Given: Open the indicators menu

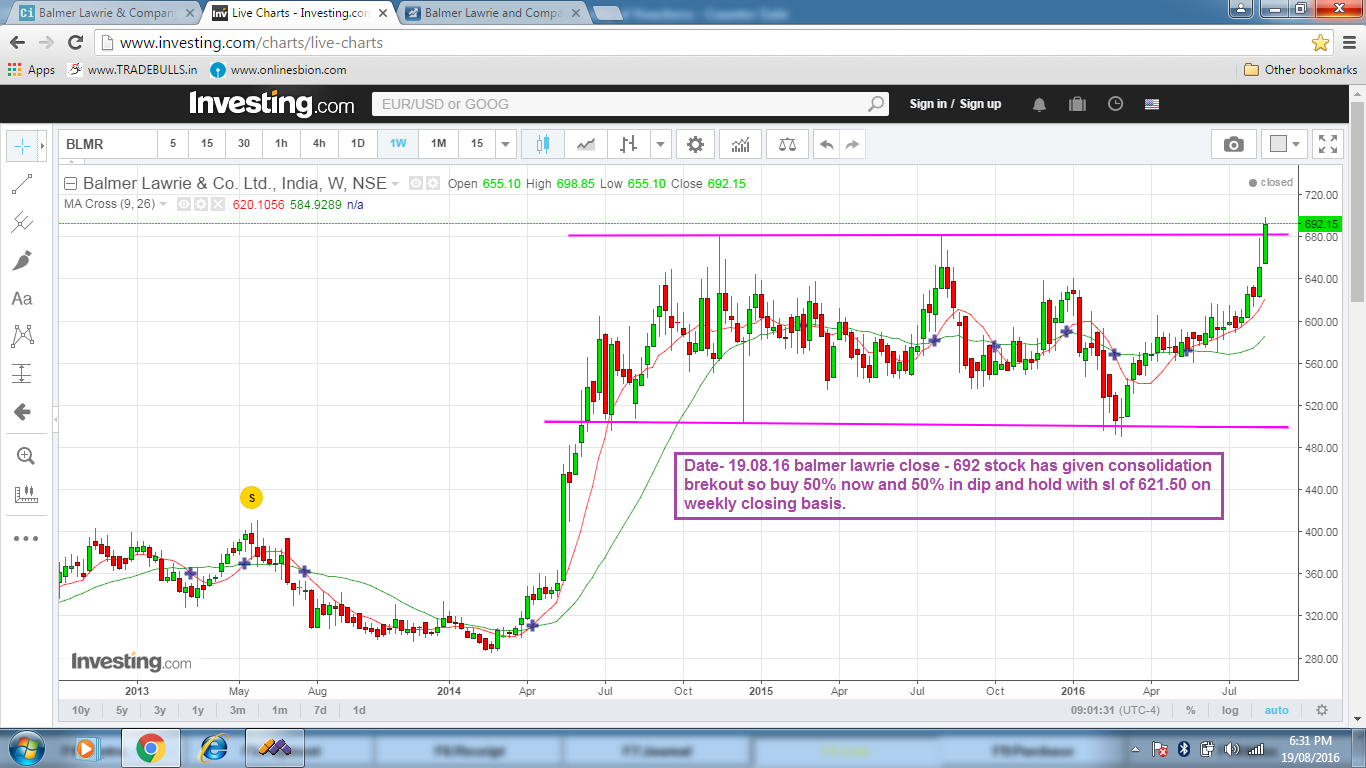Looking at the screenshot, I should coord(741,144).
